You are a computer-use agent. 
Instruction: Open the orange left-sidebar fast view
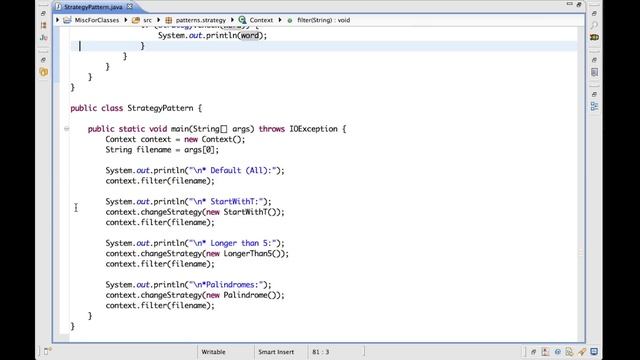43,72
